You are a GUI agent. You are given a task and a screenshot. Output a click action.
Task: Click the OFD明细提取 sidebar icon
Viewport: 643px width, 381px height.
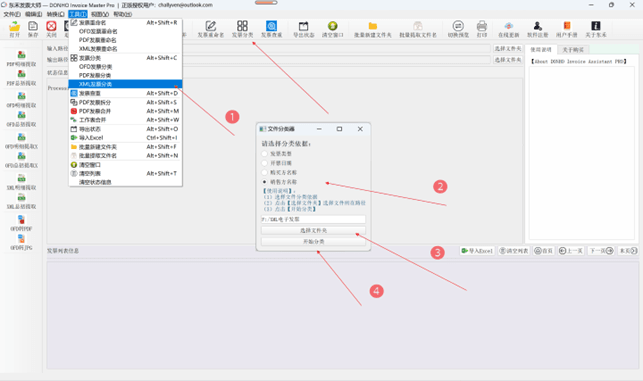21,96
